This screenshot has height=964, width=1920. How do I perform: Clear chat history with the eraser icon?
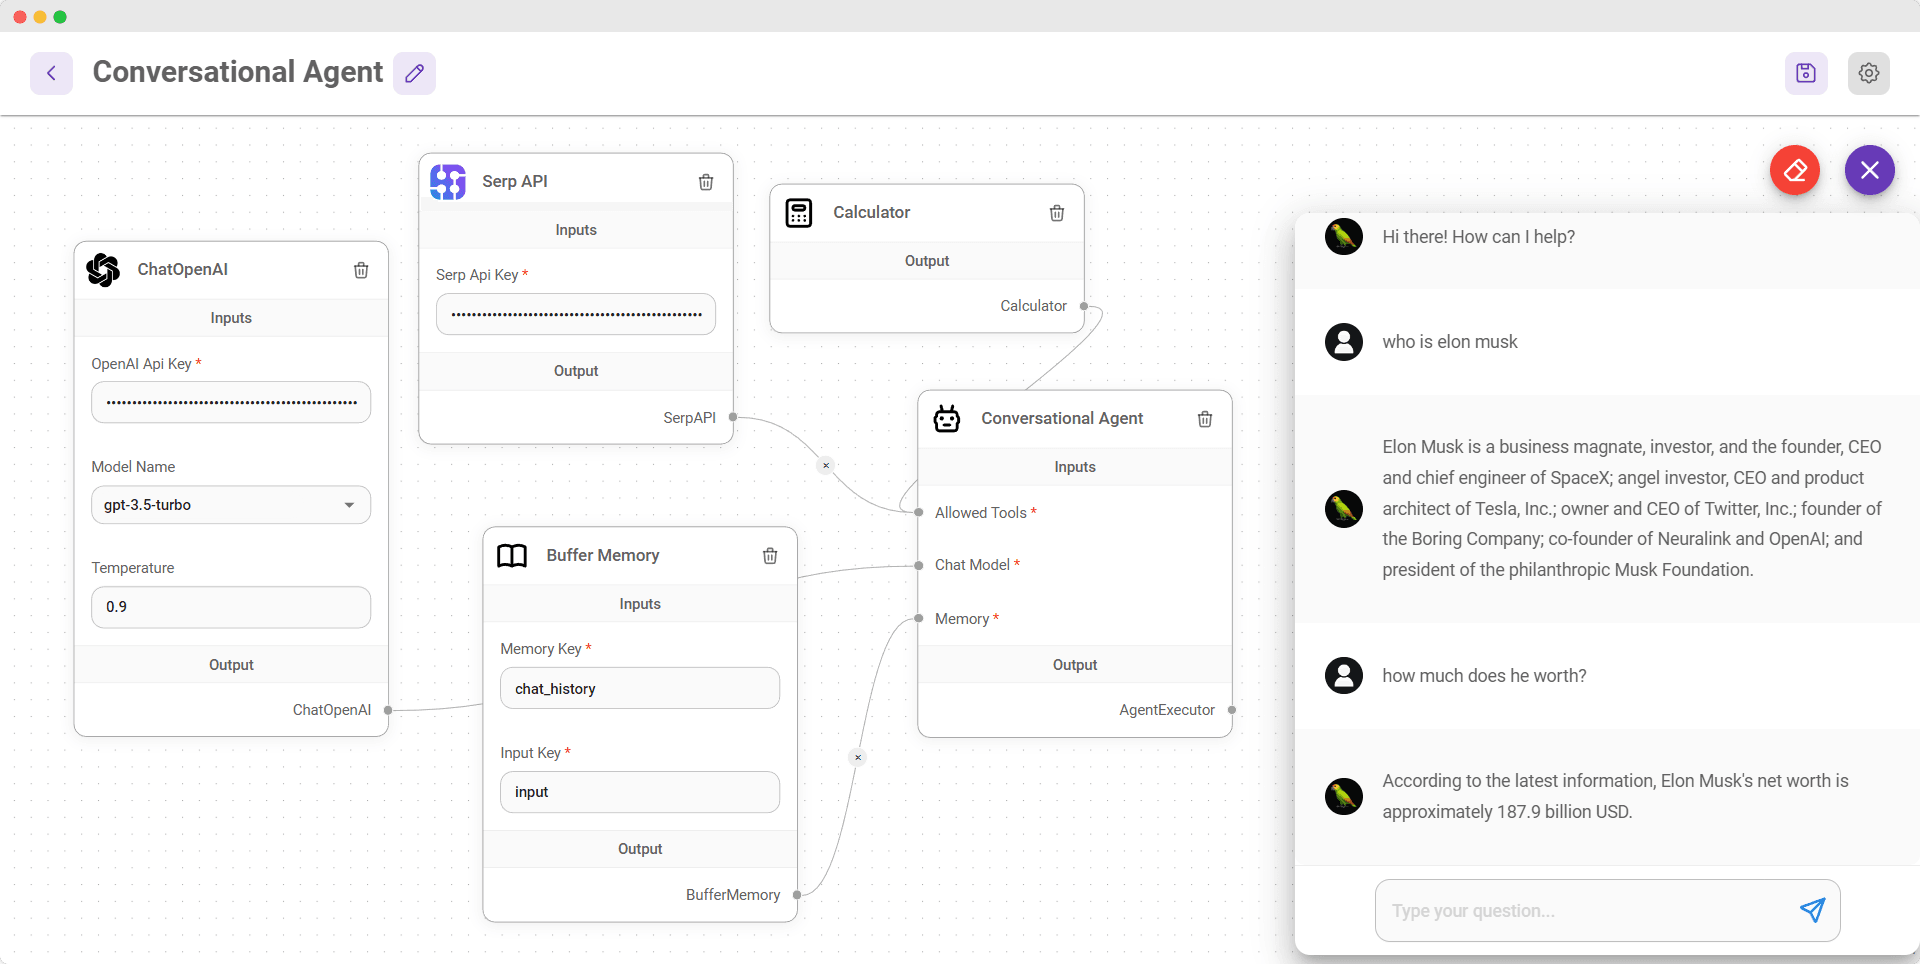point(1795,170)
